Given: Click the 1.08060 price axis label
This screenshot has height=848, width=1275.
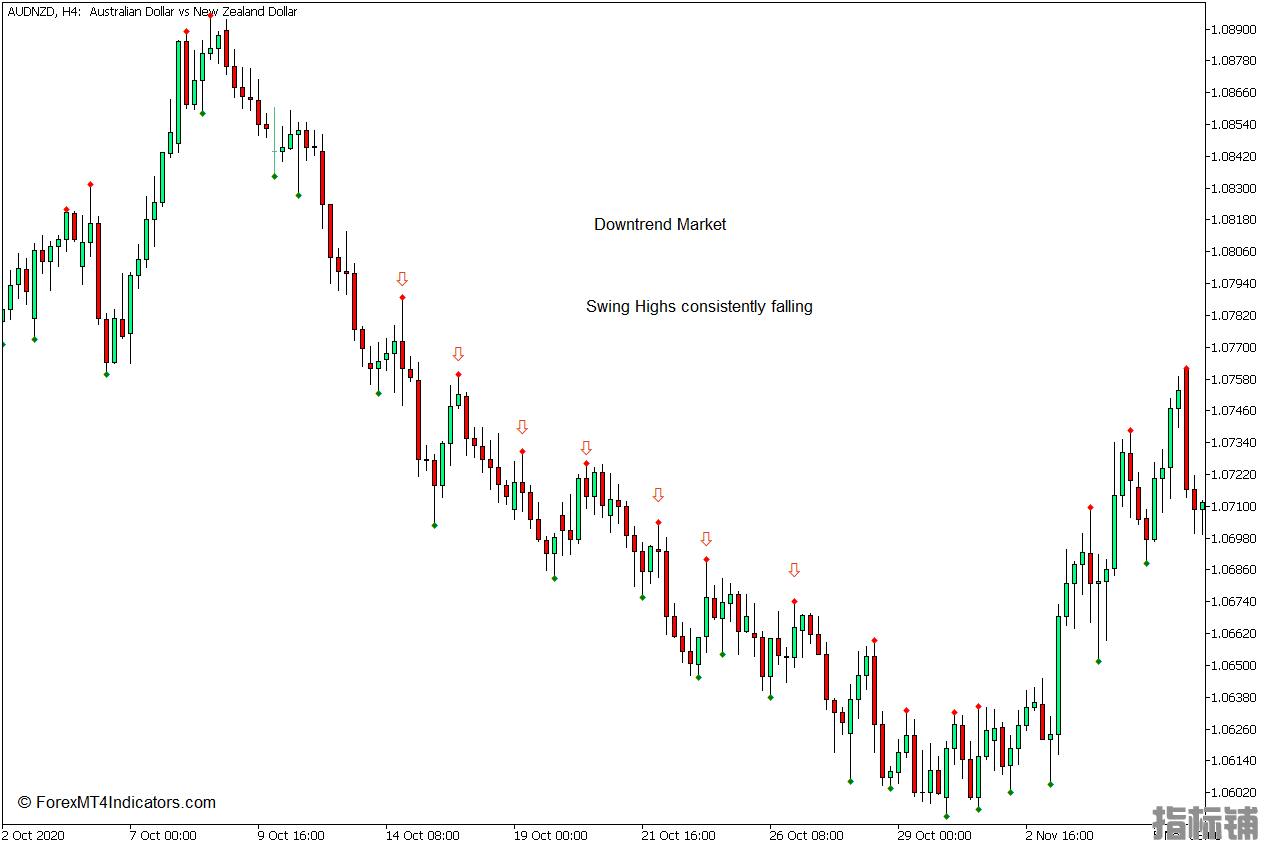Looking at the screenshot, I should point(1233,252).
